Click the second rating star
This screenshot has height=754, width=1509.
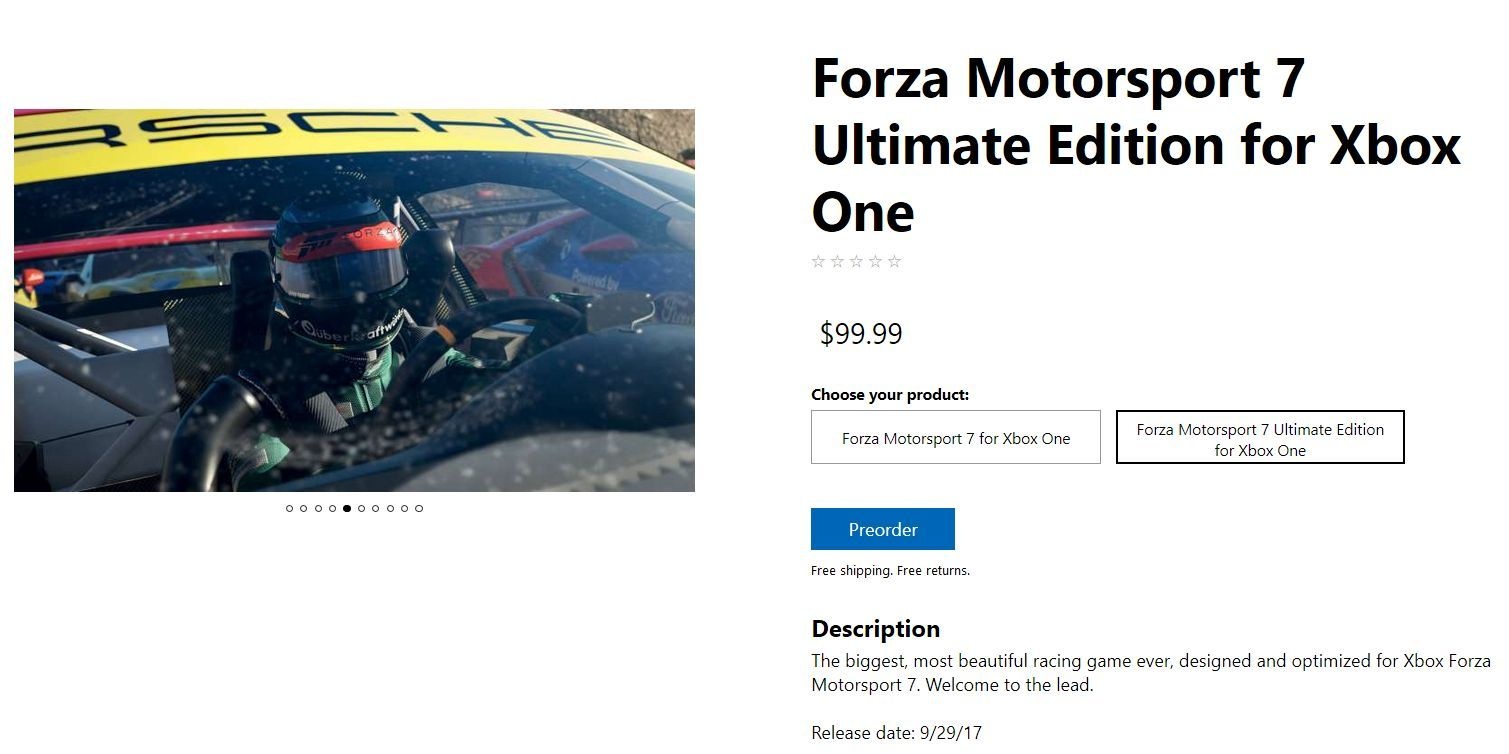(837, 262)
